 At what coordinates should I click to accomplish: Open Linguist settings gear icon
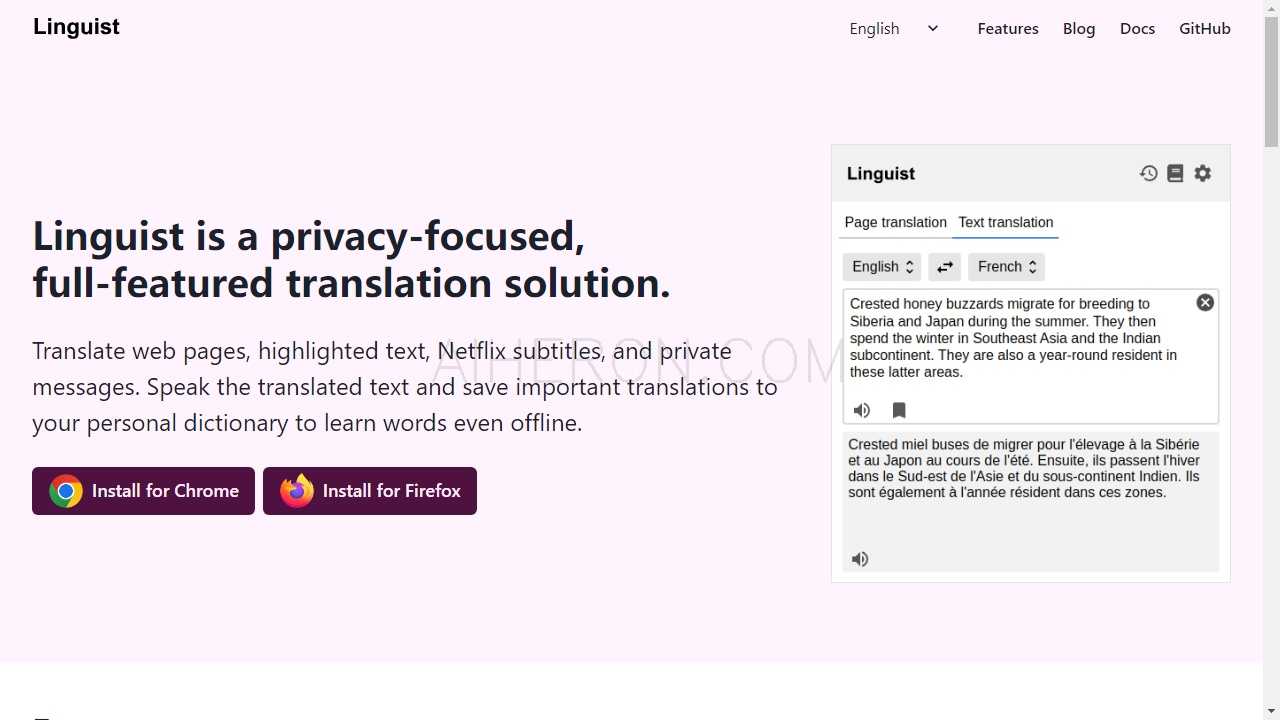click(x=1203, y=173)
